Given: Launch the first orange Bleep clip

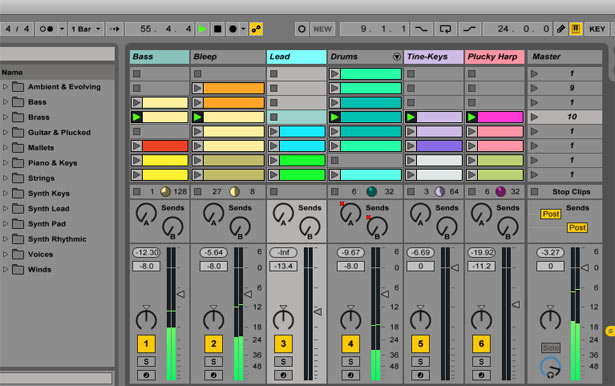Looking at the screenshot, I should (198, 88).
